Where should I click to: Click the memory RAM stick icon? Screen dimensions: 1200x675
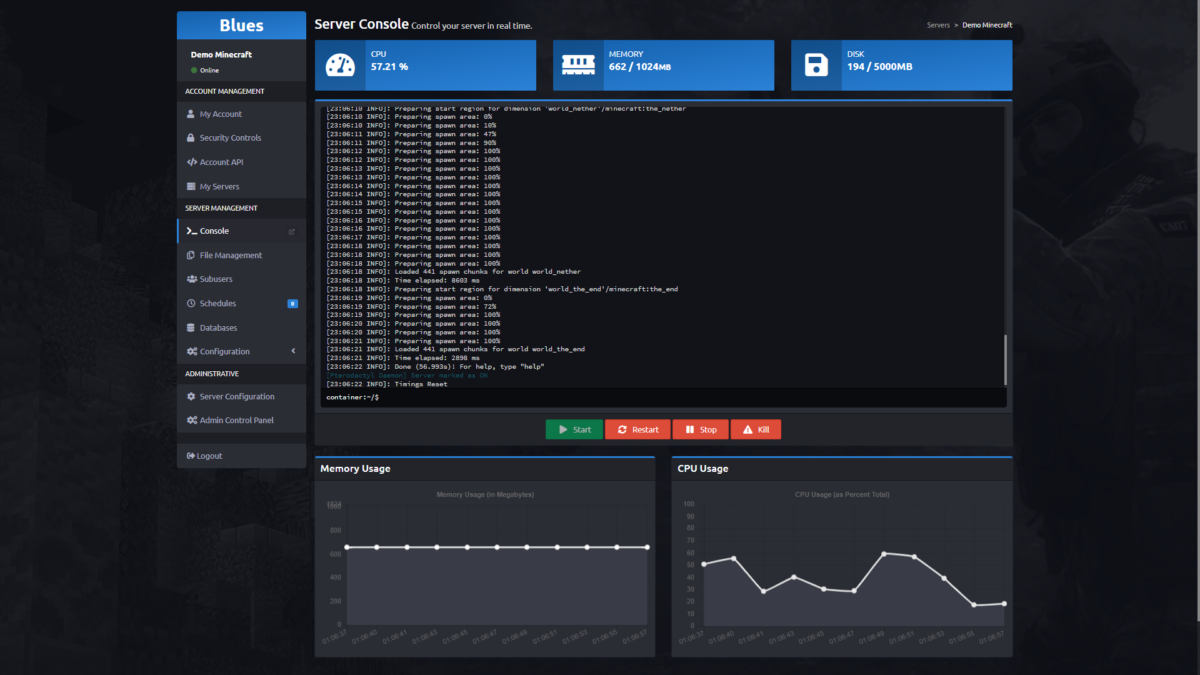pos(577,66)
